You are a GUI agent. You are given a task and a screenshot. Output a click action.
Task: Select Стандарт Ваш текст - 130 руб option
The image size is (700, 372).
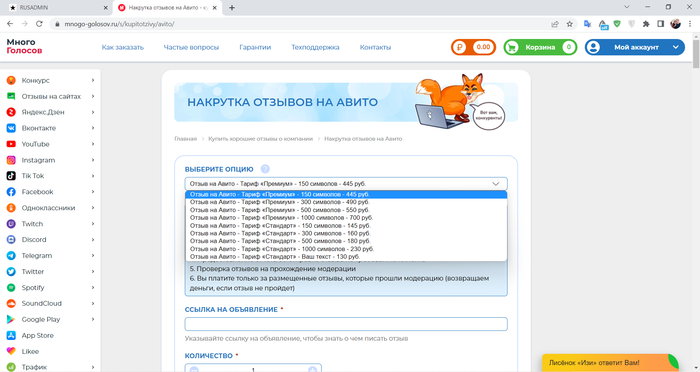tap(346, 256)
